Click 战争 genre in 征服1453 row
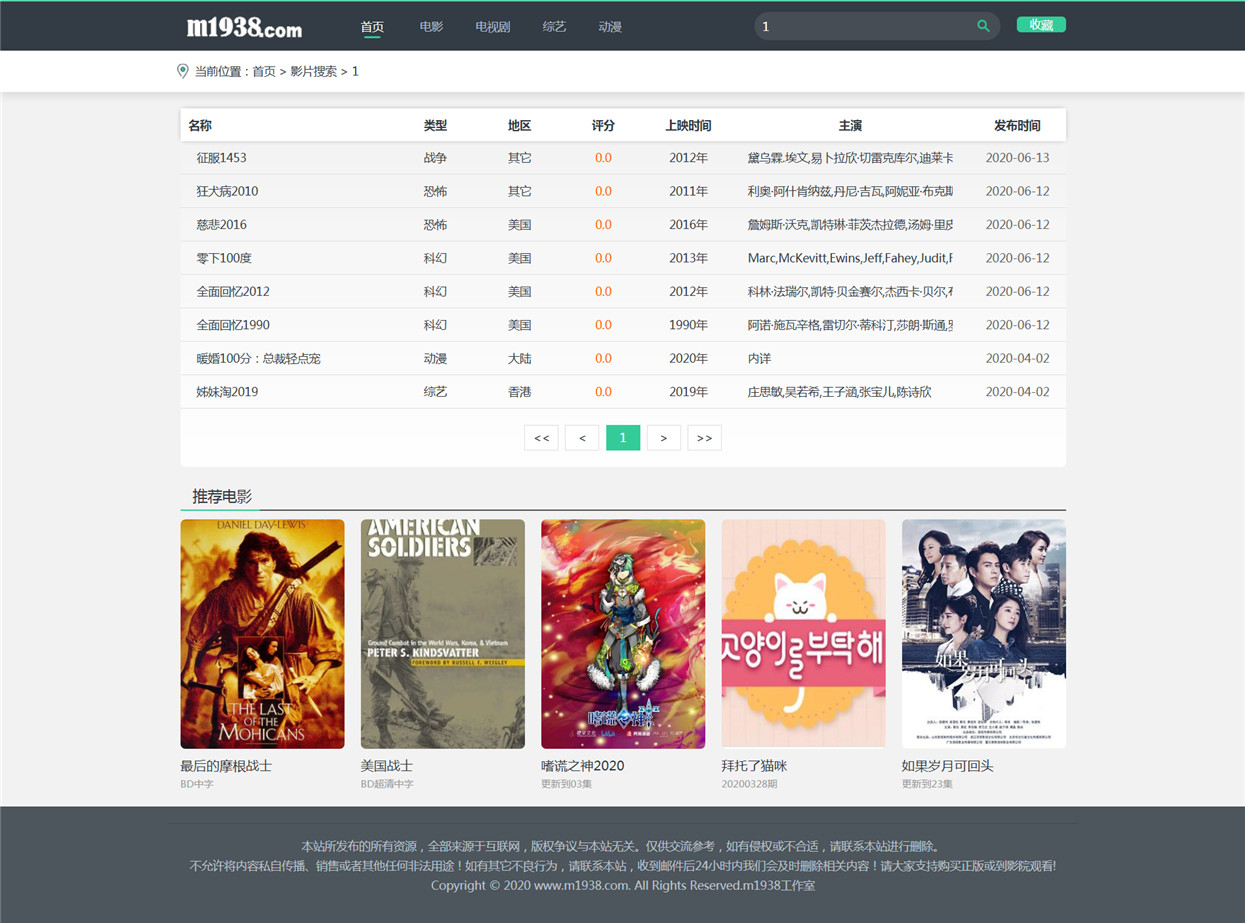This screenshot has height=923, width=1245. [435, 158]
